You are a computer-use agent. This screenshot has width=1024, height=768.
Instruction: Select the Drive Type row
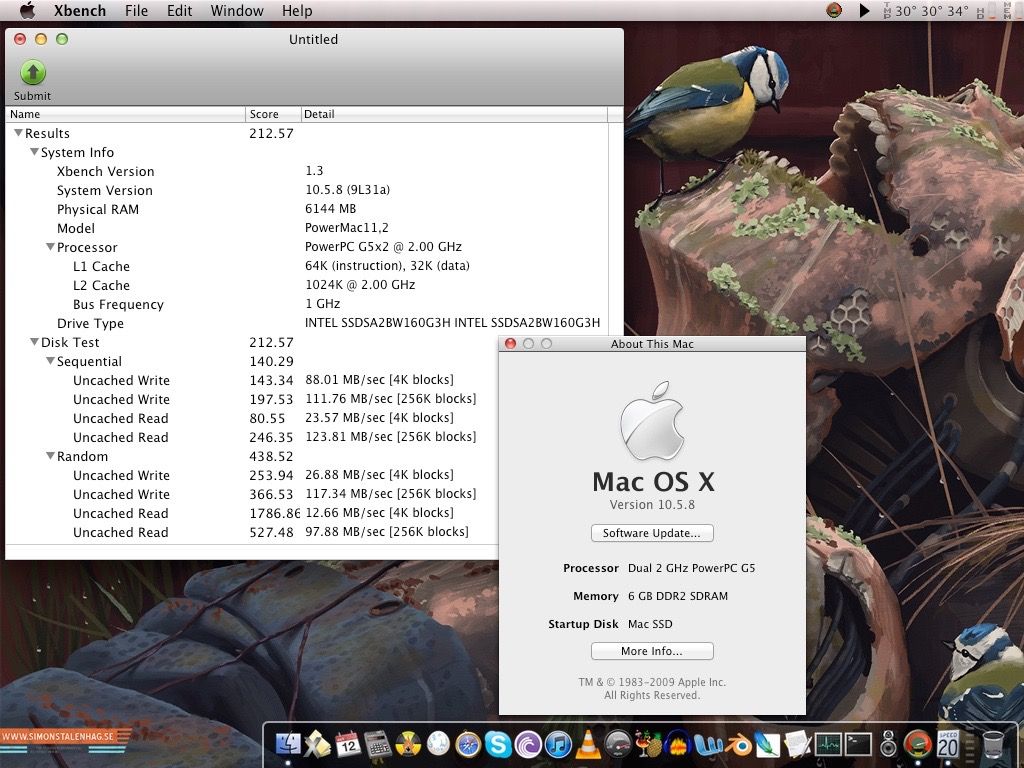tap(307, 323)
